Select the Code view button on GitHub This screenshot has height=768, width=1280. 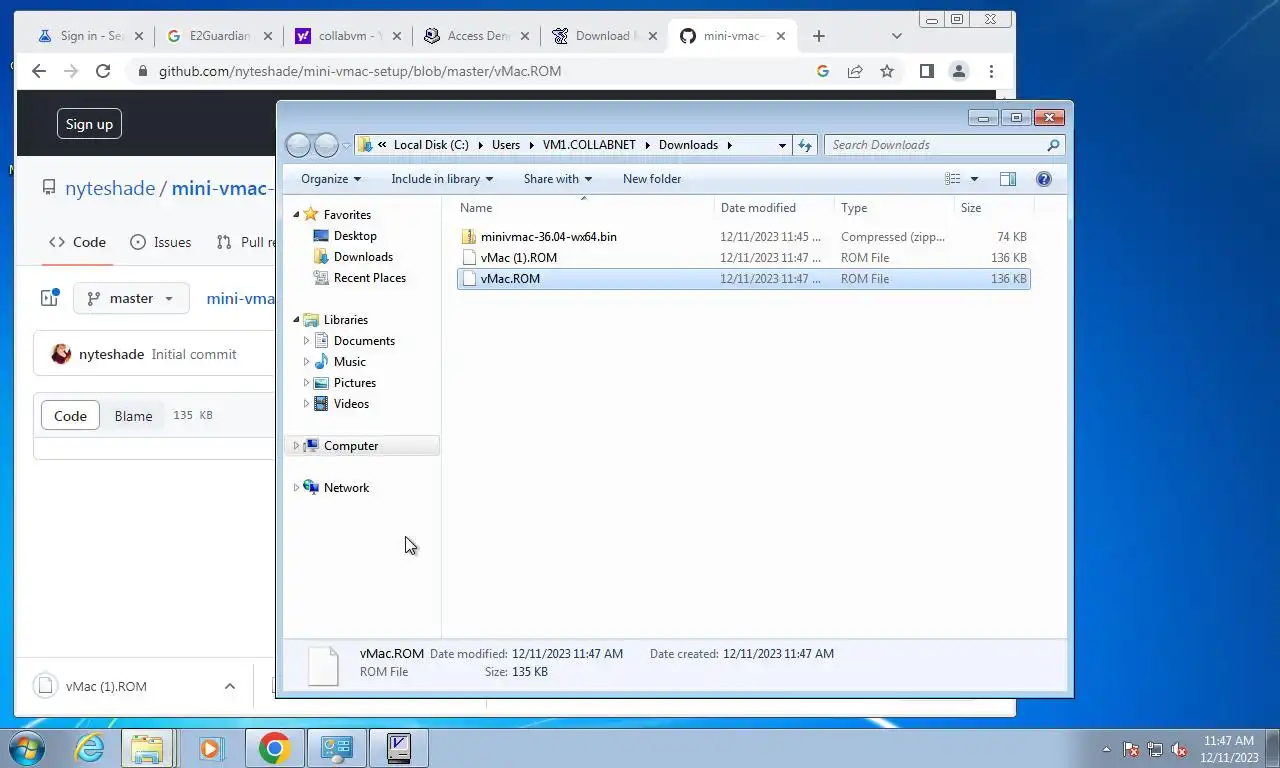point(70,416)
